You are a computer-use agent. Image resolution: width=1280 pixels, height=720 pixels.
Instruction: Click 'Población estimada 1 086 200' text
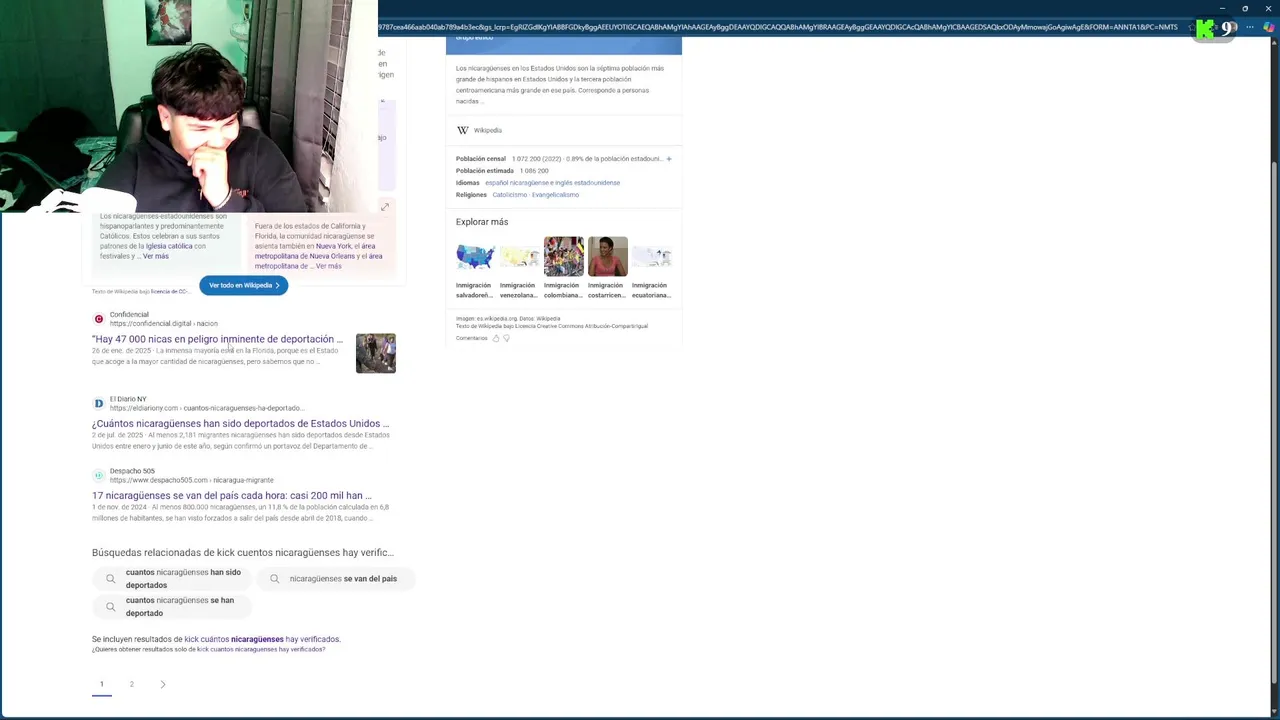[502, 171]
